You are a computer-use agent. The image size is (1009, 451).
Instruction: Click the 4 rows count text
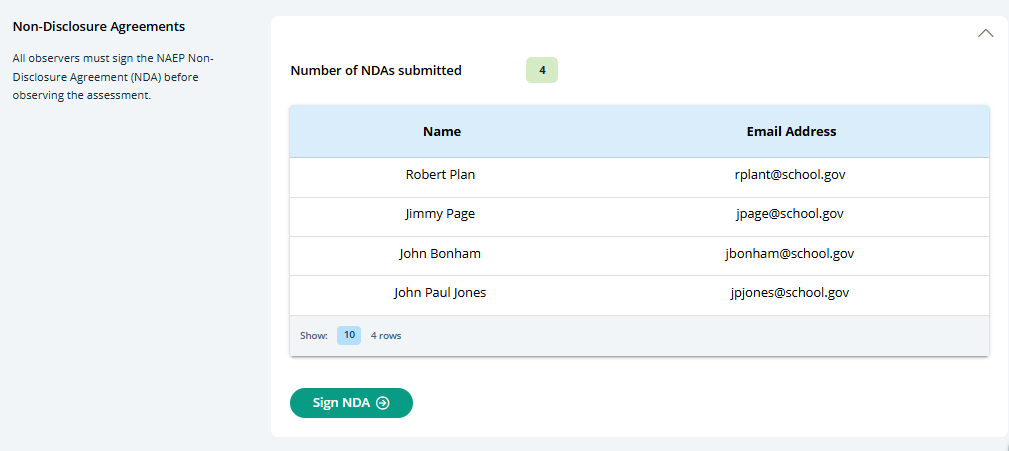point(386,336)
